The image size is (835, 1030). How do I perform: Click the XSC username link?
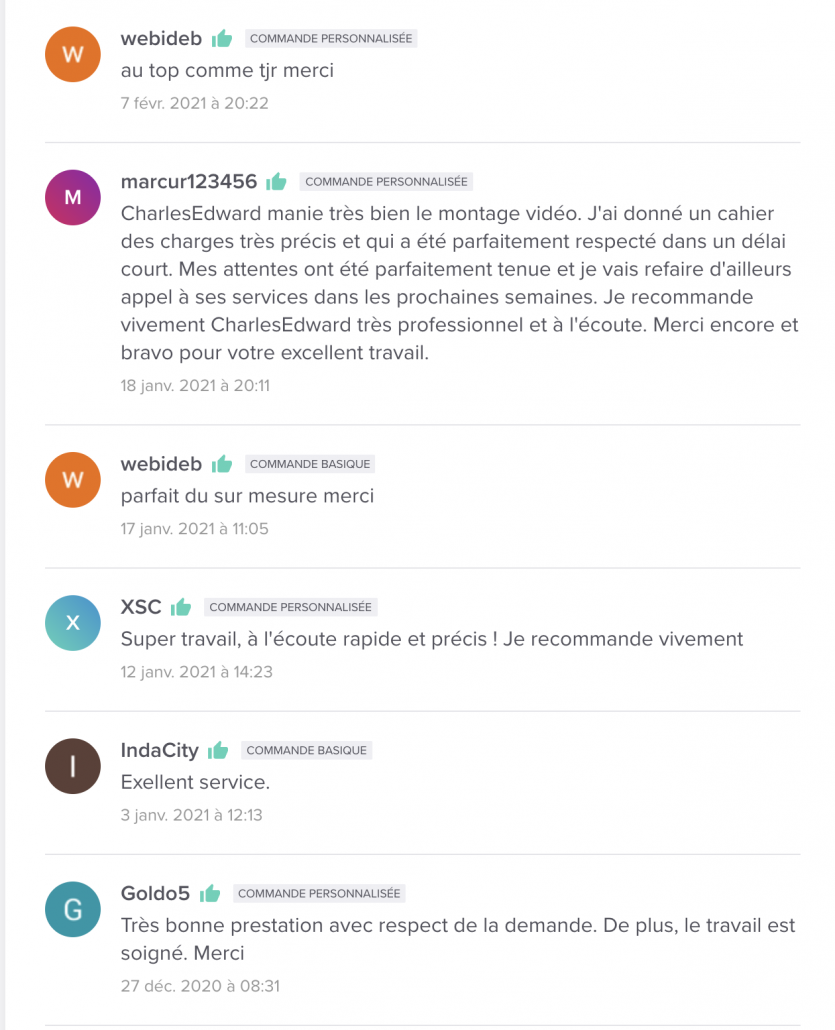142,606
